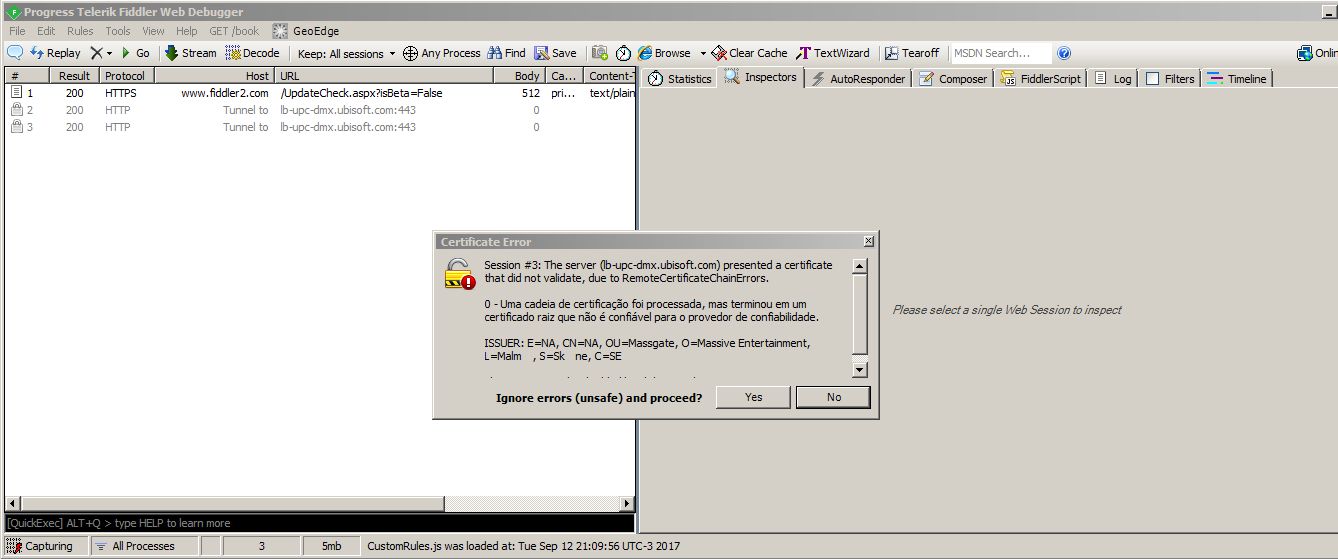The height and width of the screenshot is (559, 1338).
Task: Click the timer stopwatch toolbar icon
Action: pyautogui.click(x=623, y=53)
